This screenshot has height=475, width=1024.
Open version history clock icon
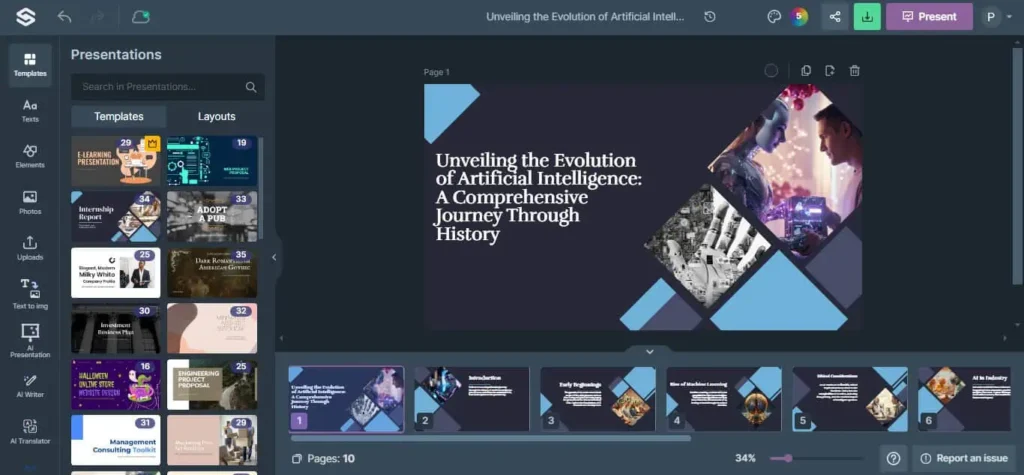pyautogui.click(x=710, y=17)
